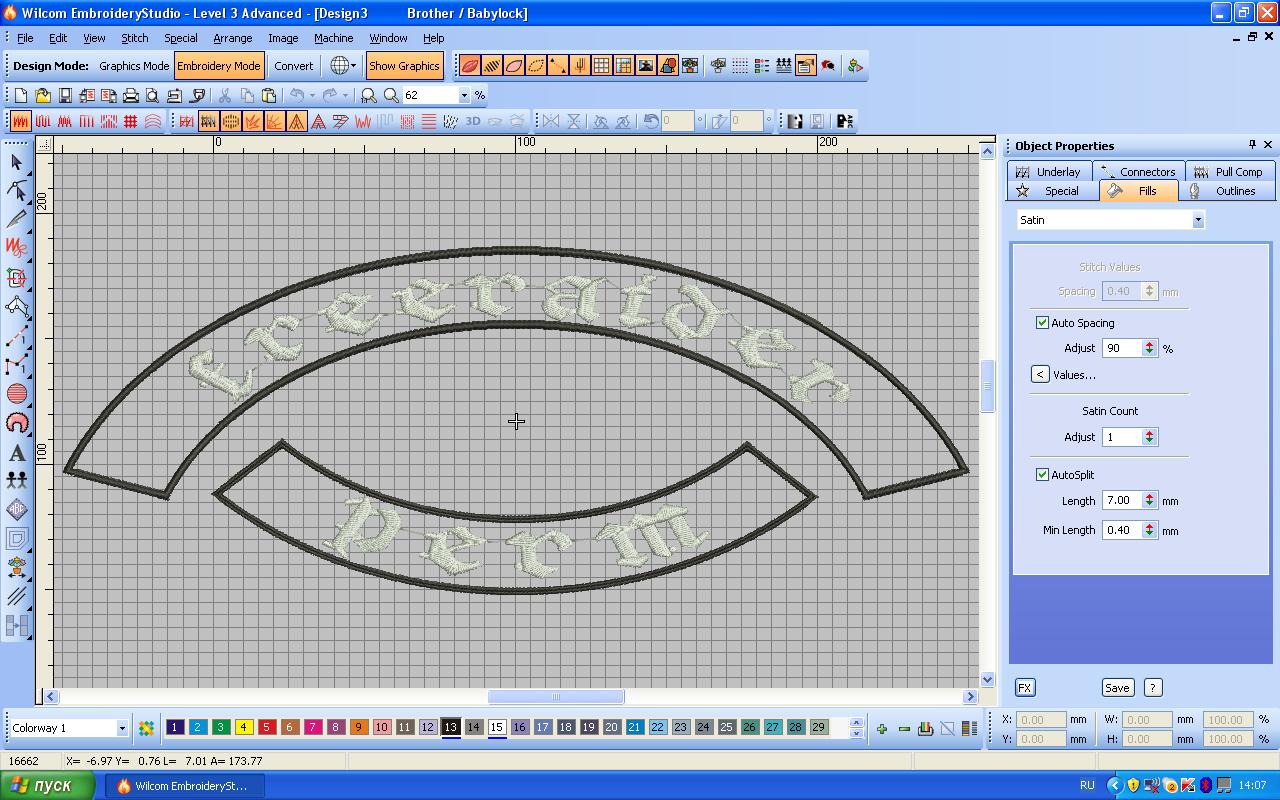Image resolution: width=1280 pixels, height=800 pixels.
Task: Open the Undo history dropdown arrow
Action: click(x=312, y=95)
